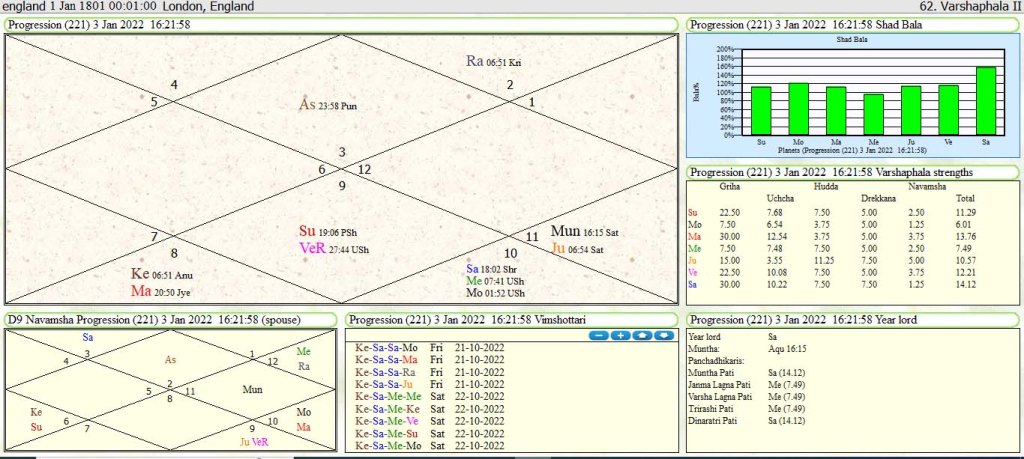Click the plus button in Vimshottari panel
The height and width of the screenshot is (459, 1024).
coord(619,335)
